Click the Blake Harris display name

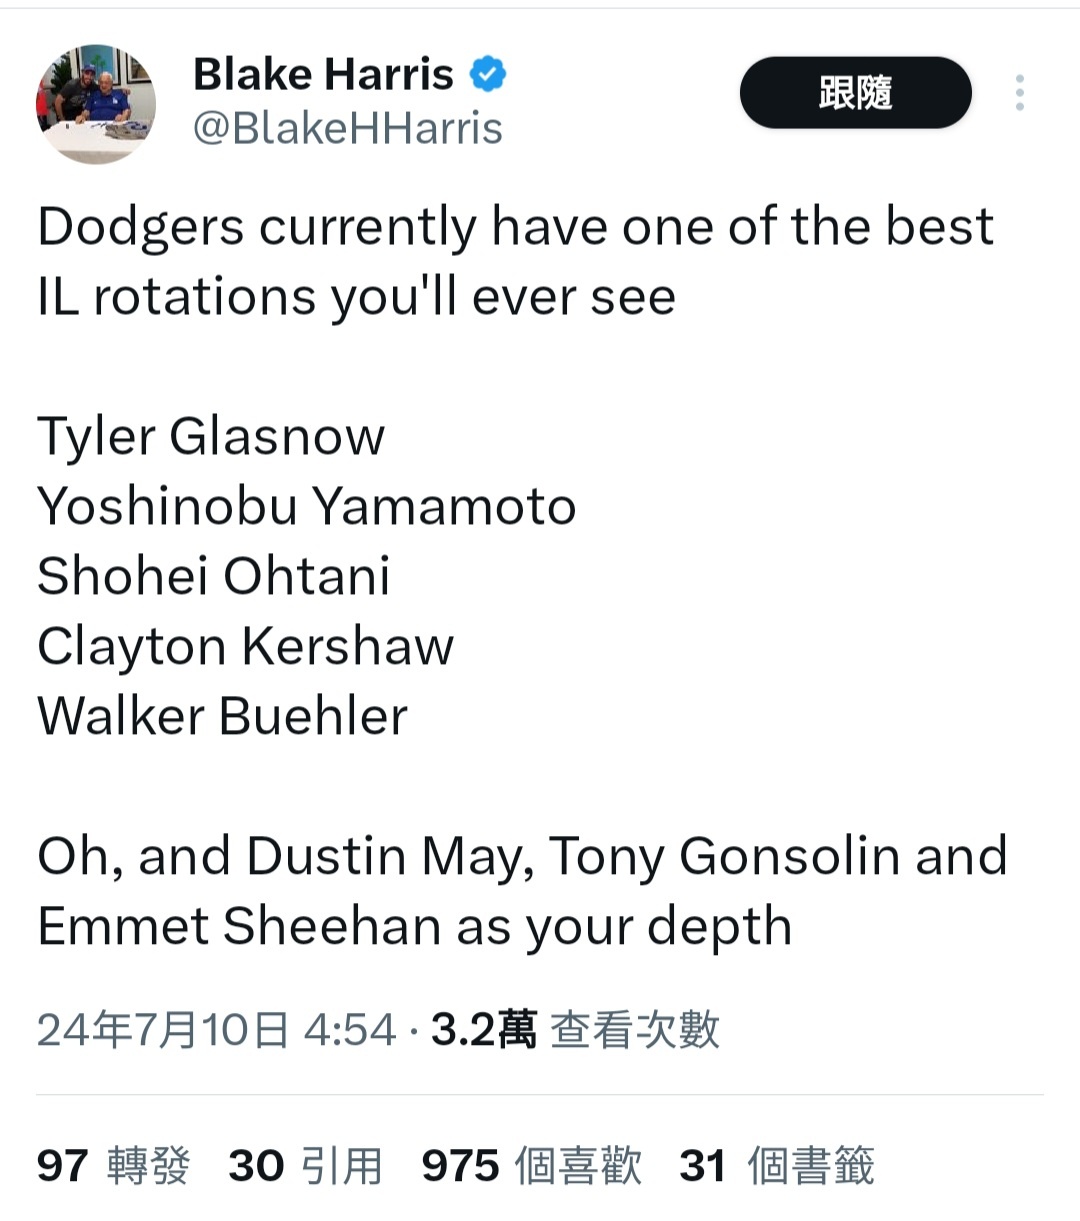pyautogui.click(x=322, y=75)
